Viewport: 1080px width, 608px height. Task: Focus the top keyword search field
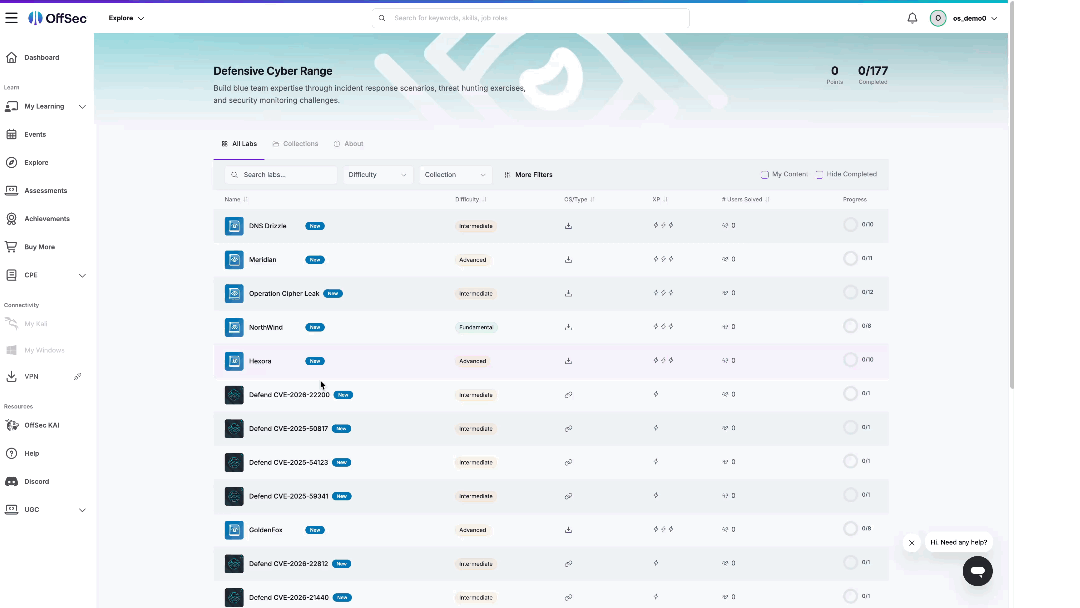point(530,18)
